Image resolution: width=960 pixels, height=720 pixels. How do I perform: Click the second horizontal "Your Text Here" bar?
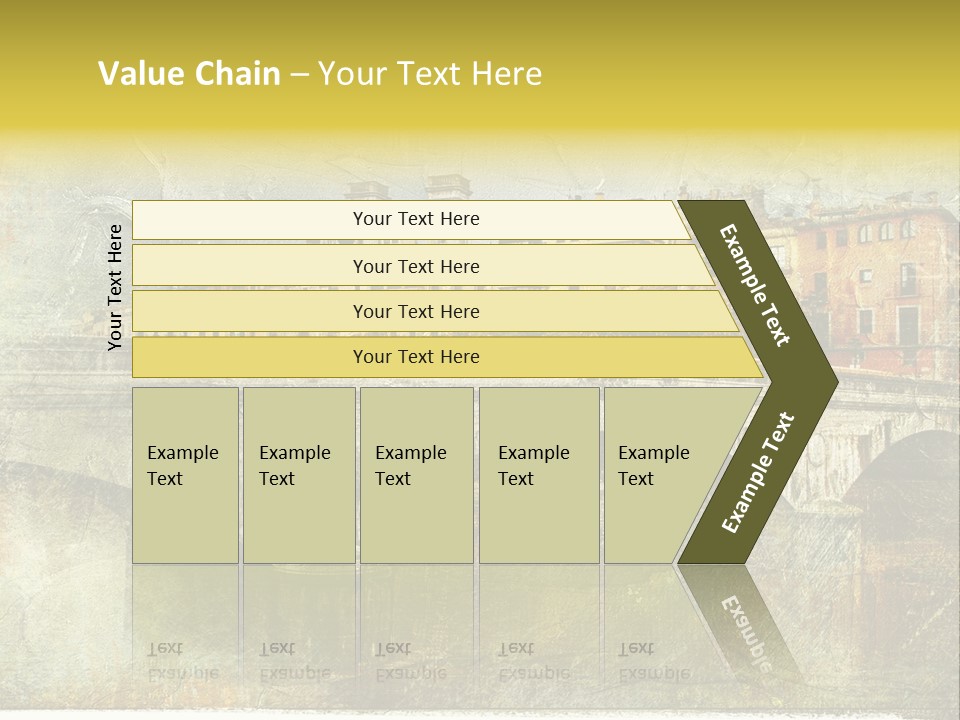click(x=415, y=266)
